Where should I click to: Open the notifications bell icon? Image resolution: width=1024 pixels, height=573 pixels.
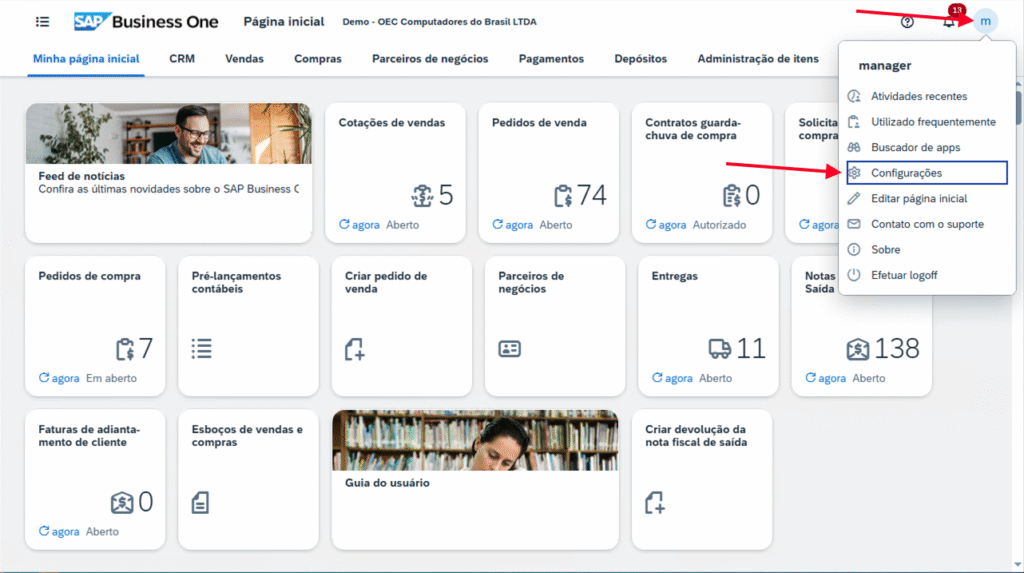coord(948,22)
